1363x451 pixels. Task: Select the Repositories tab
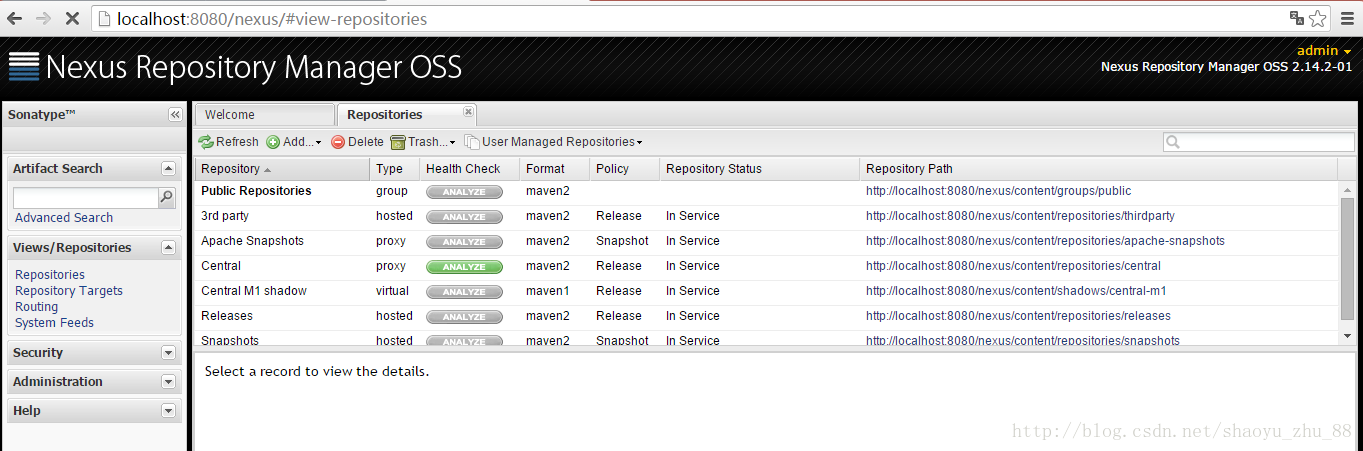click(406, 115)
